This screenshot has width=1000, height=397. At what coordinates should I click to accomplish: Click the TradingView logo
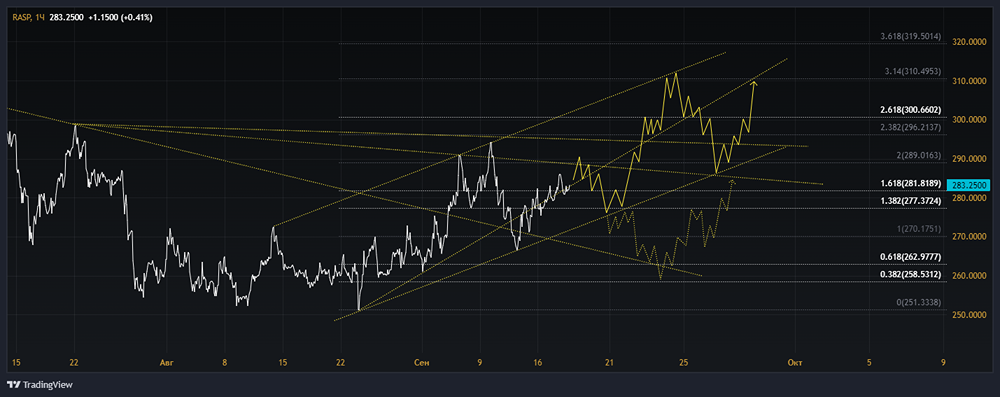pyautogui.click(x=40, y=385)
